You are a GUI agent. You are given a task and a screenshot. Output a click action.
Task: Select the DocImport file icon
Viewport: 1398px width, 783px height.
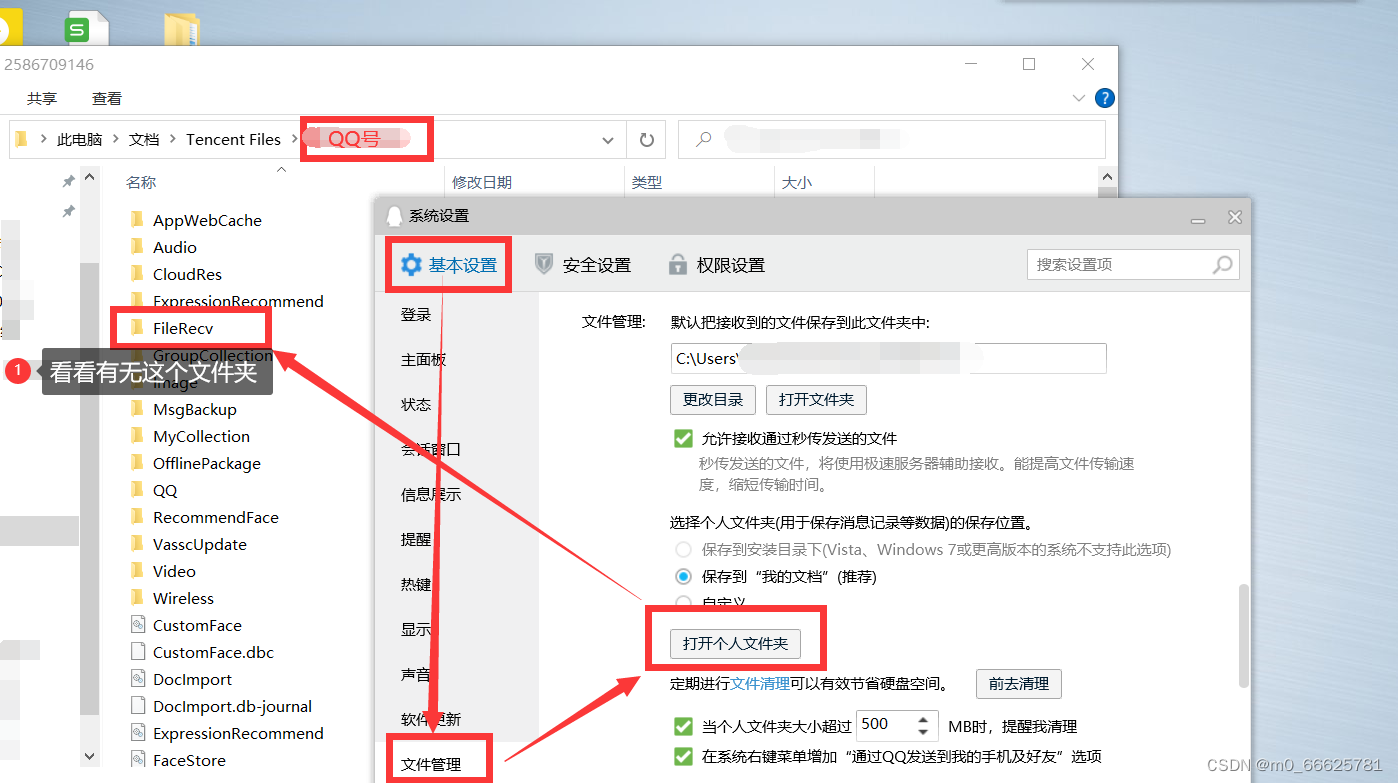(138, 679)
